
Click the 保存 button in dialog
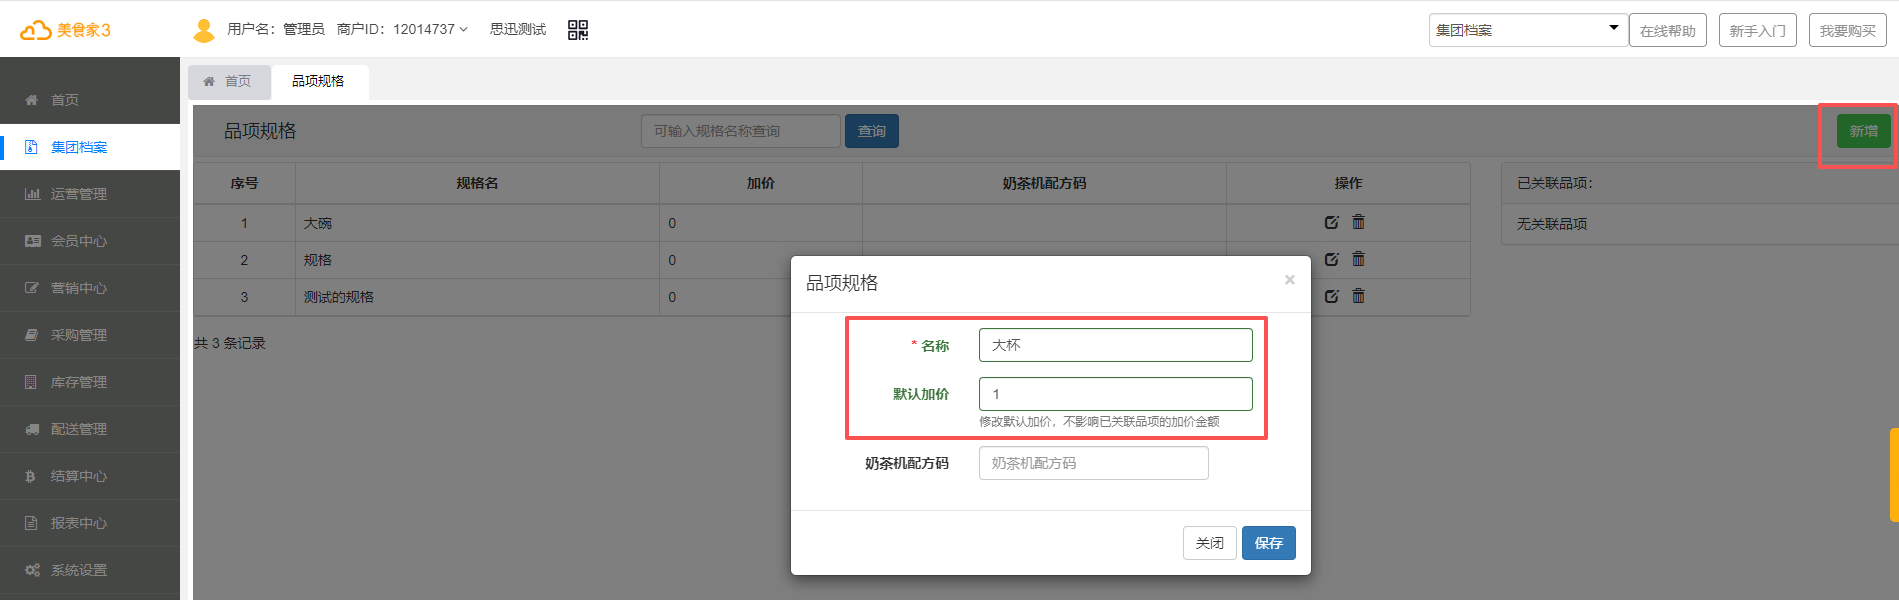(x=1268, y=543)
